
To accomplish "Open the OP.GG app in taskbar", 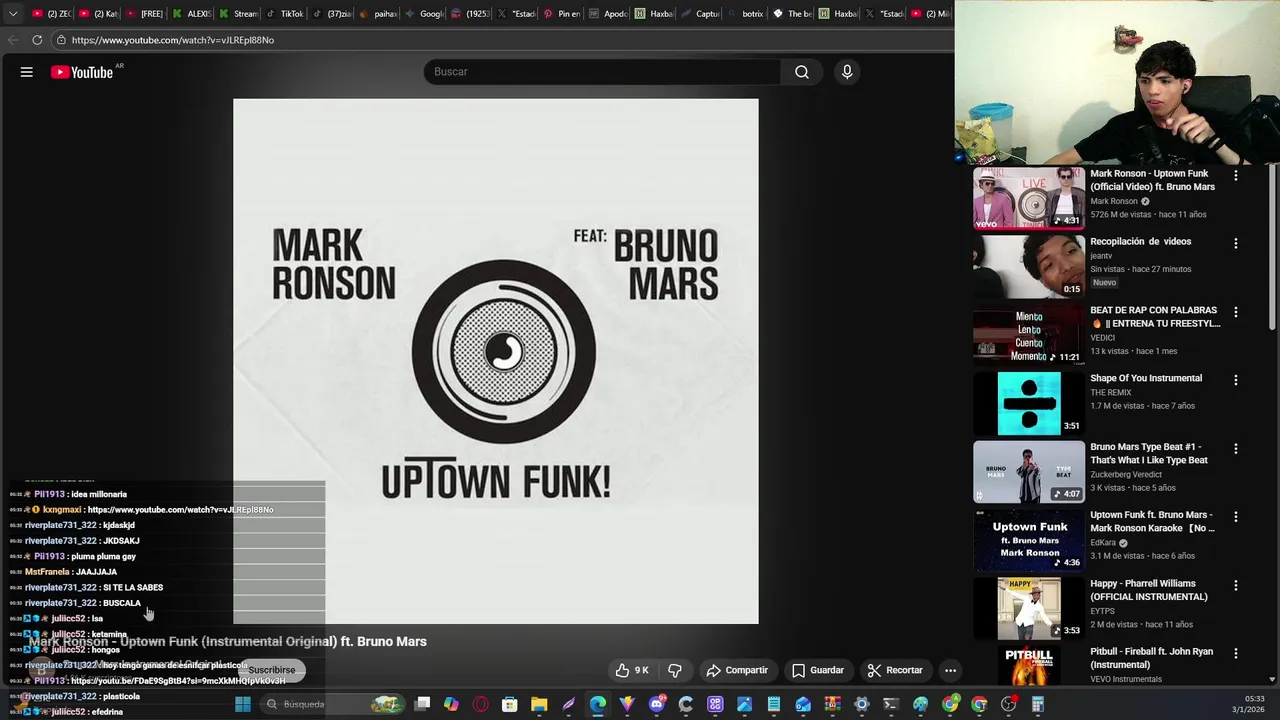I will pyautogui.click(x=715, y=704).
